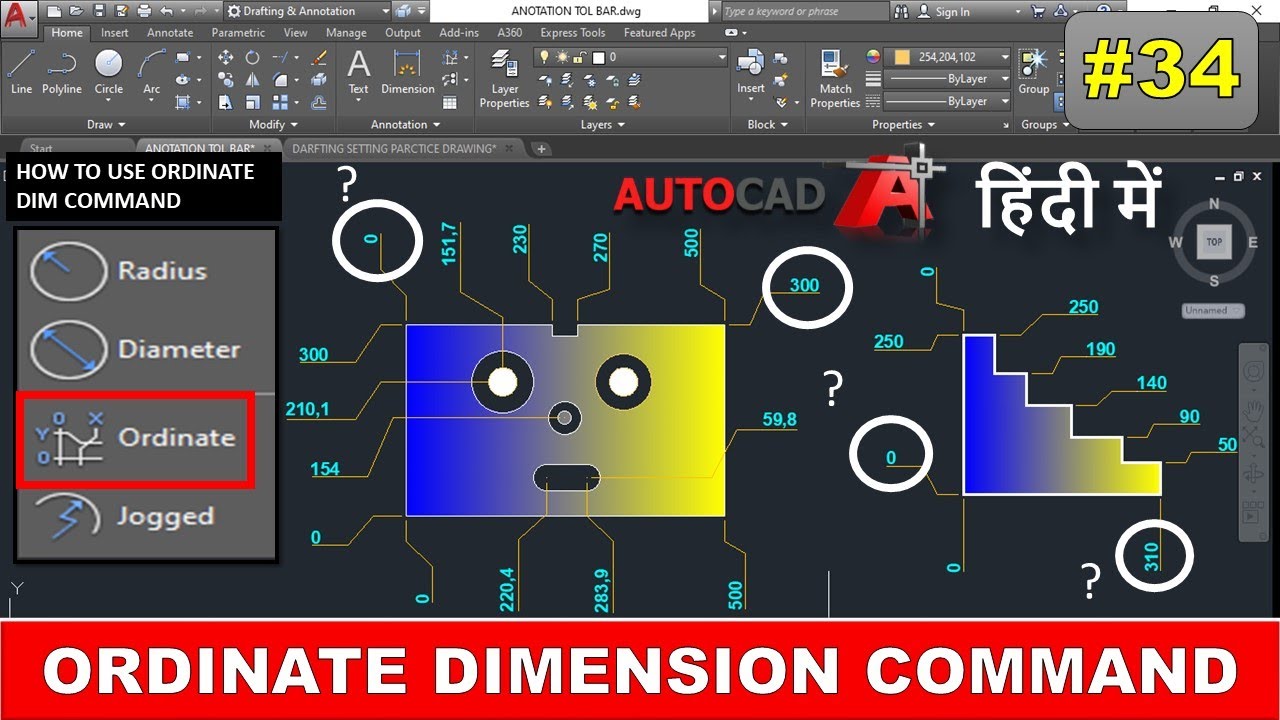Click the Dimension tool

408,72
